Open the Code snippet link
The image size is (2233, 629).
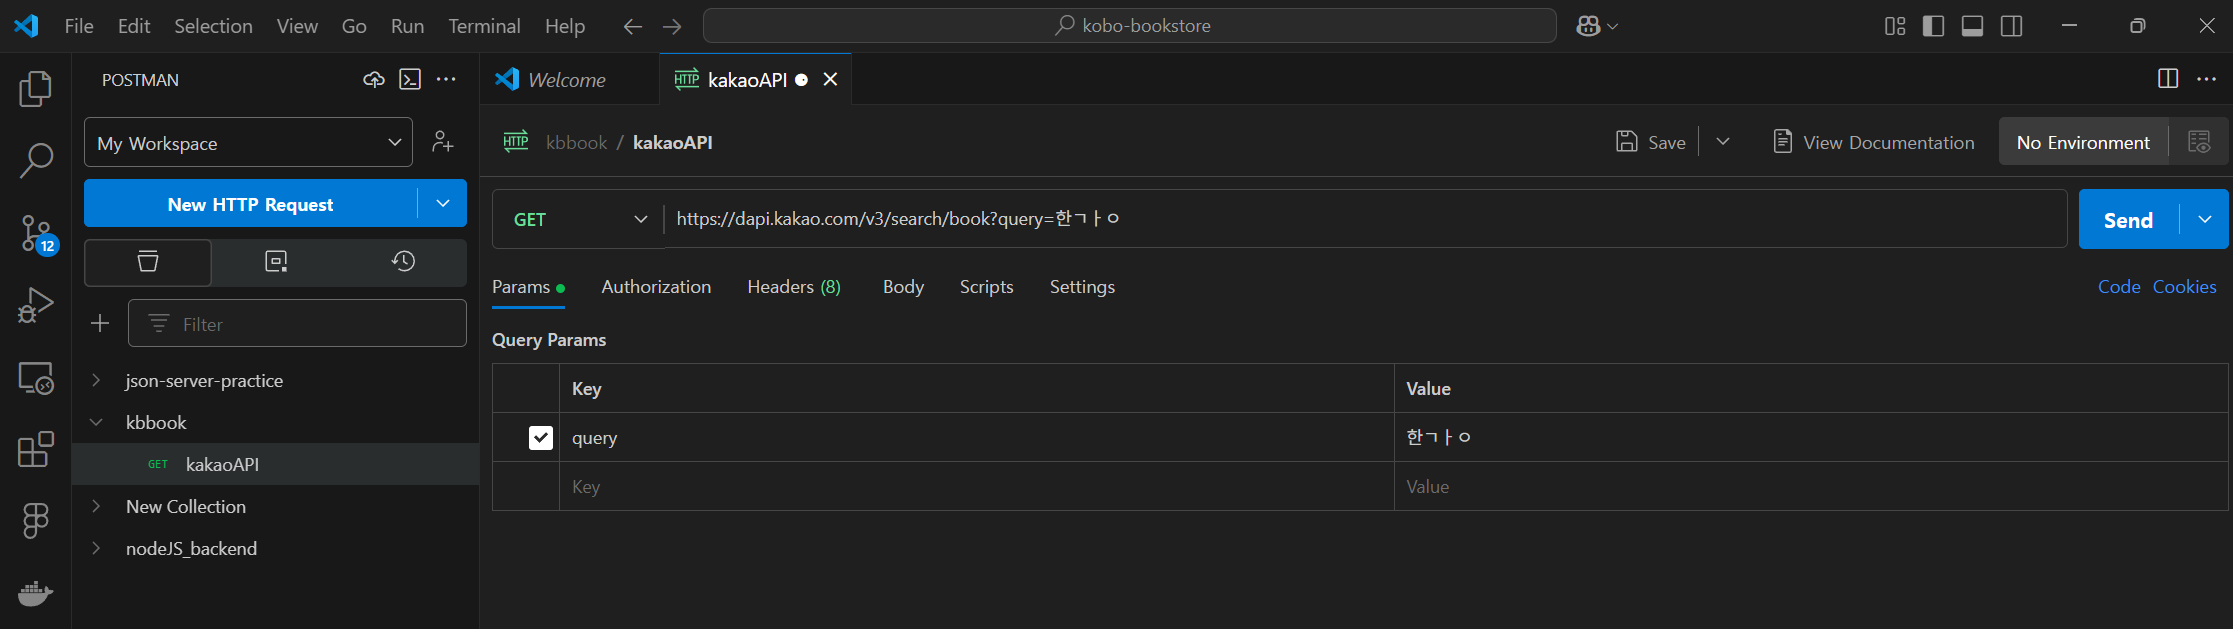(x=2119, y=287)
